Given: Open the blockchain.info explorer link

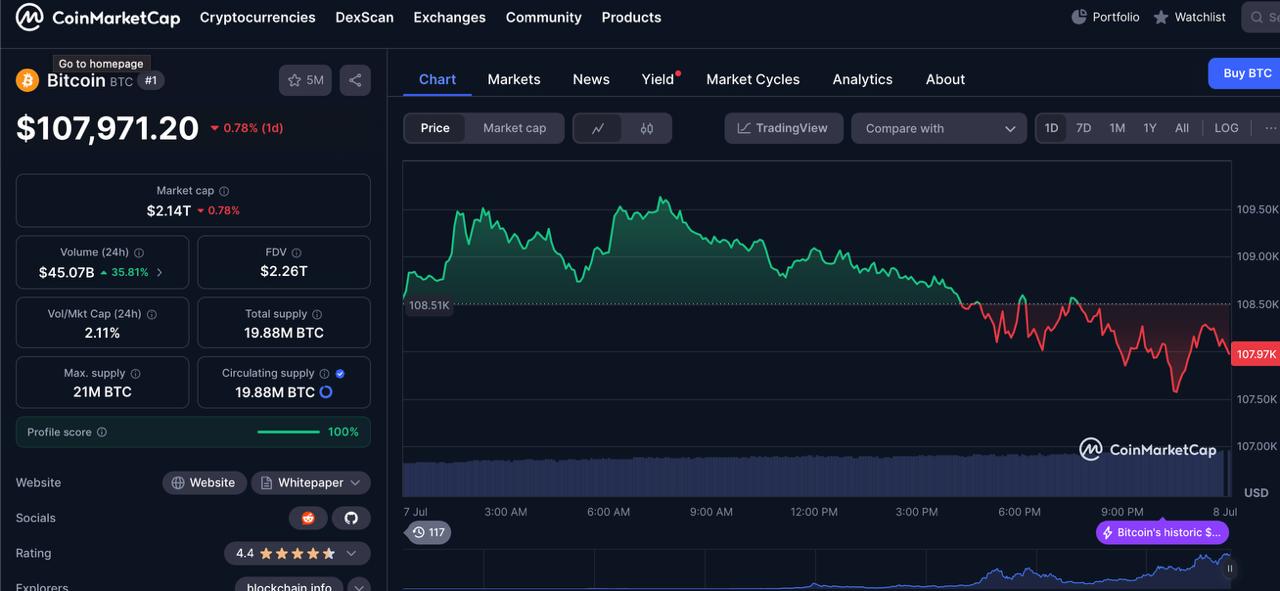Looking at the screenshot, I should (x=289, y=587).
